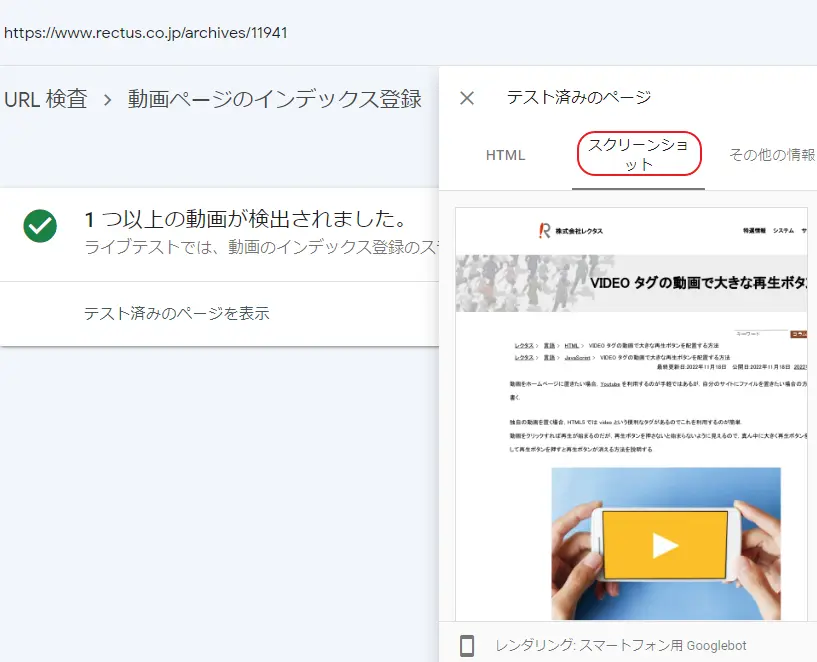The width and height of the screenshot is (817, 662).
Task: Click the inspected URL text field
Action: point(145,33)
